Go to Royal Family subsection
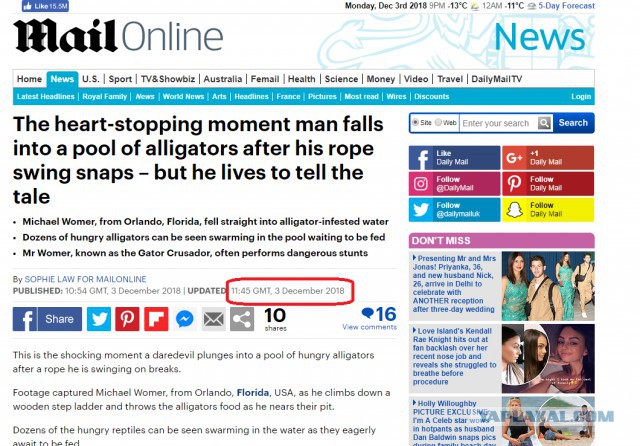 tap(104, 97)
